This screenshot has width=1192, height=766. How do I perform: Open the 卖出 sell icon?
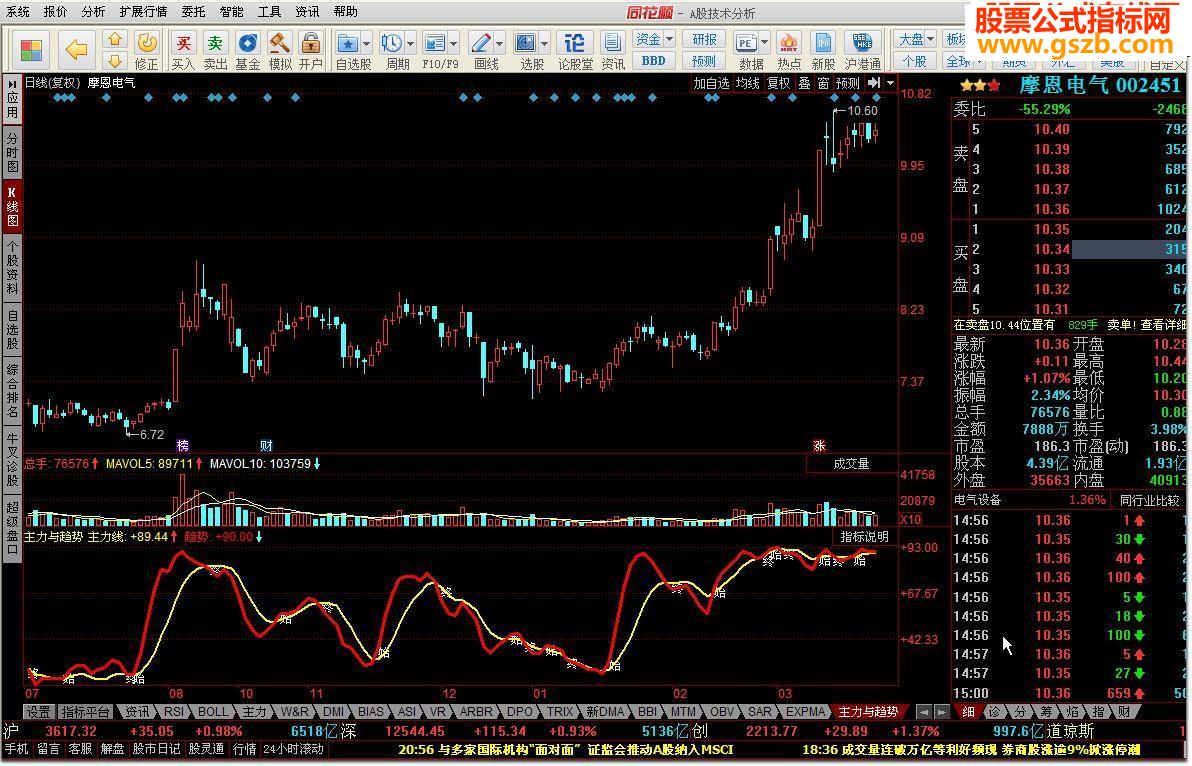tap(216, 43)
